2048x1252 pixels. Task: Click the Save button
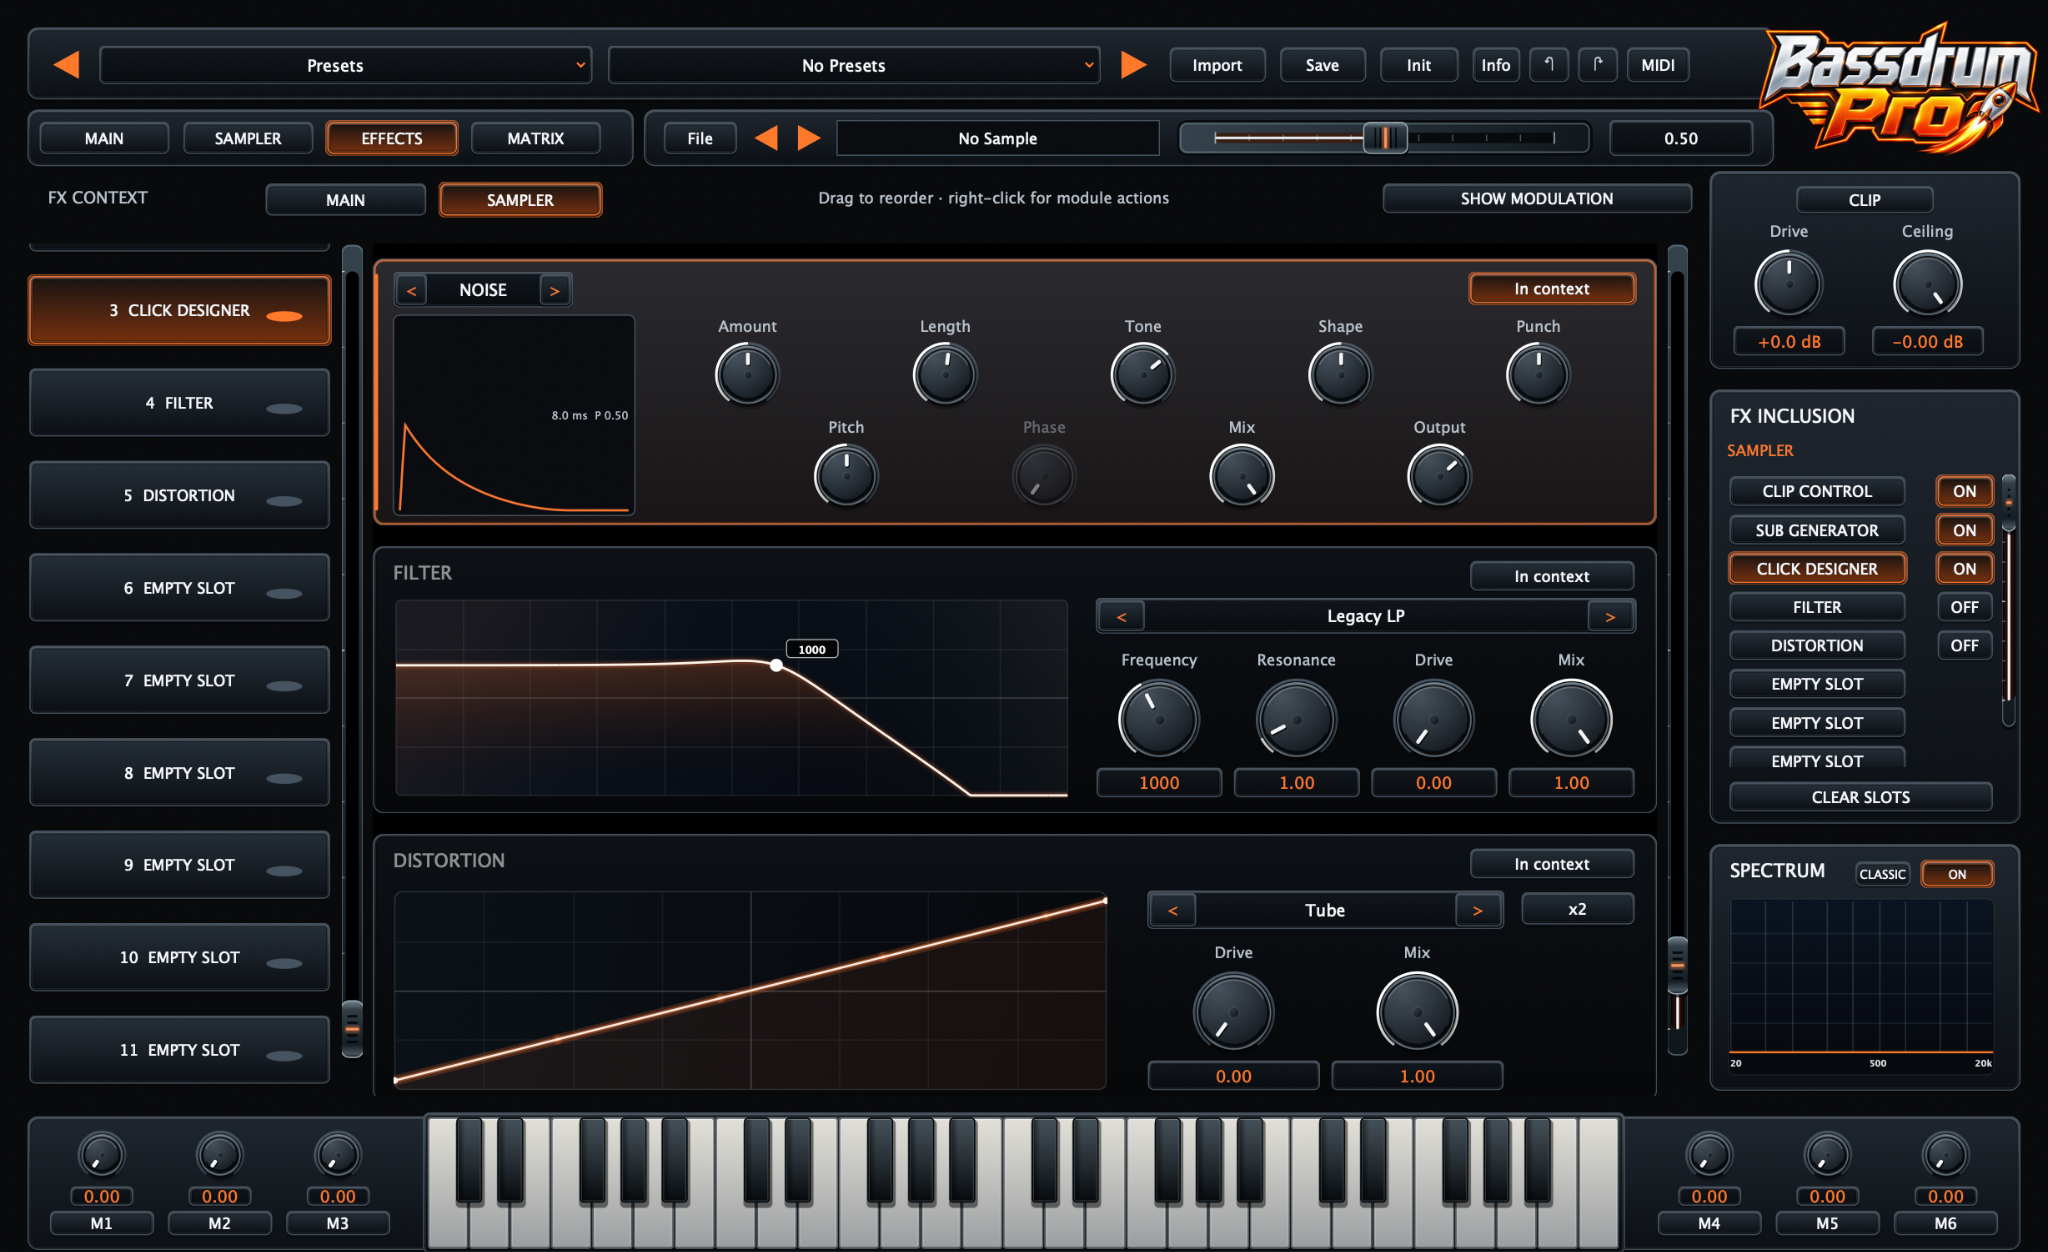(x=1322, y=65)
